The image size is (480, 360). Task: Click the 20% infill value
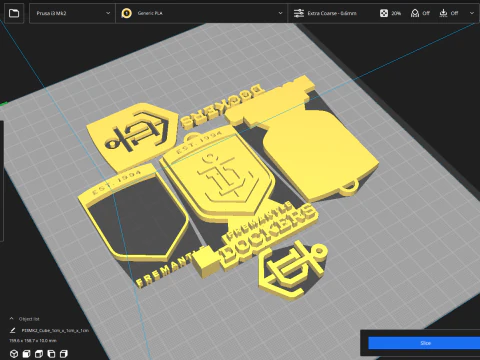396,13
